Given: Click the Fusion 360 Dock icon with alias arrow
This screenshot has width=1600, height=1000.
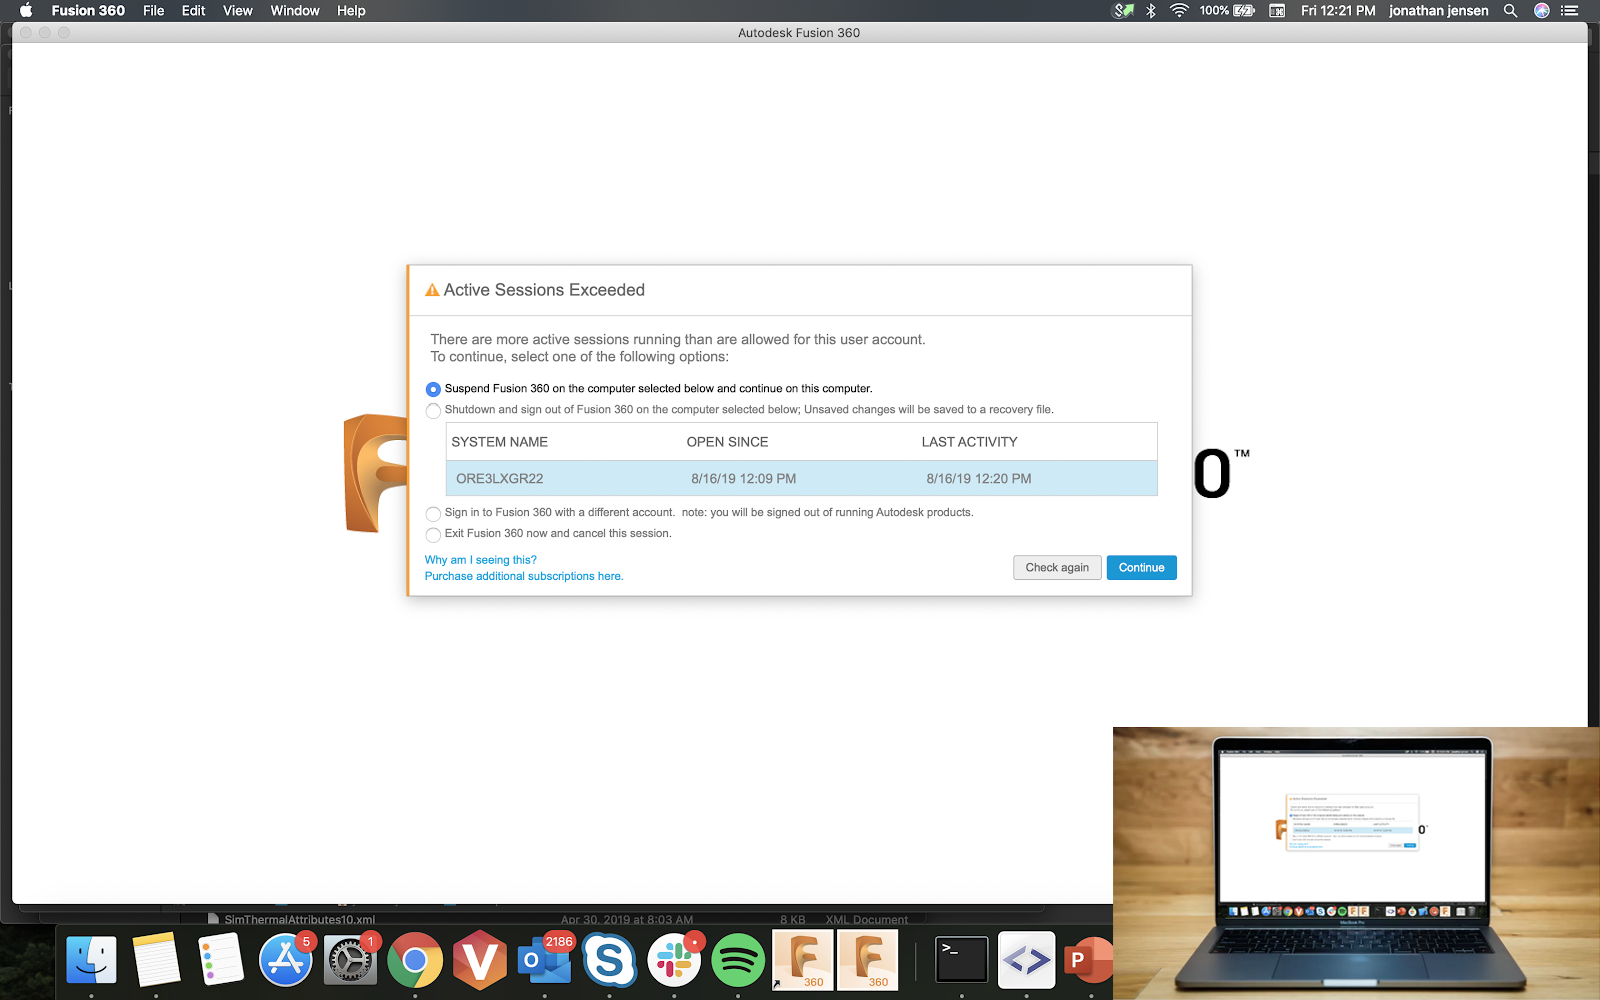Looking at the screenshot, I should 803,960.
